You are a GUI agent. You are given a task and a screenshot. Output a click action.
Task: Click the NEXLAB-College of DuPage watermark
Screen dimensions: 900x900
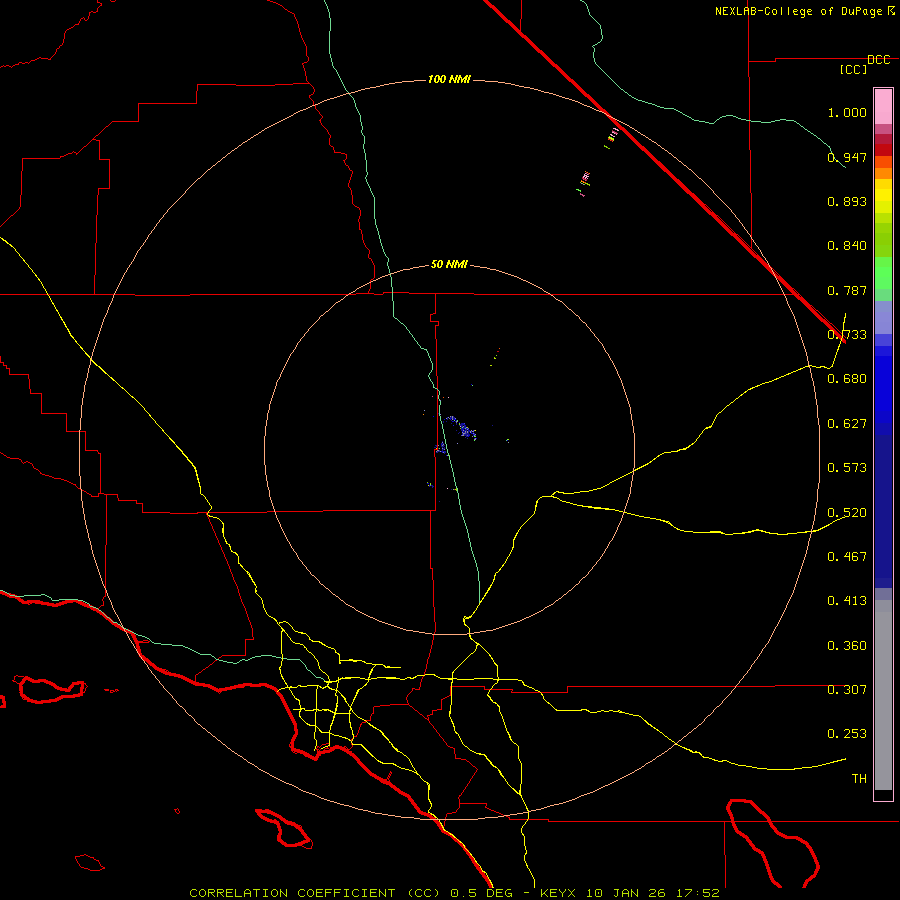(x=804, y=11)
